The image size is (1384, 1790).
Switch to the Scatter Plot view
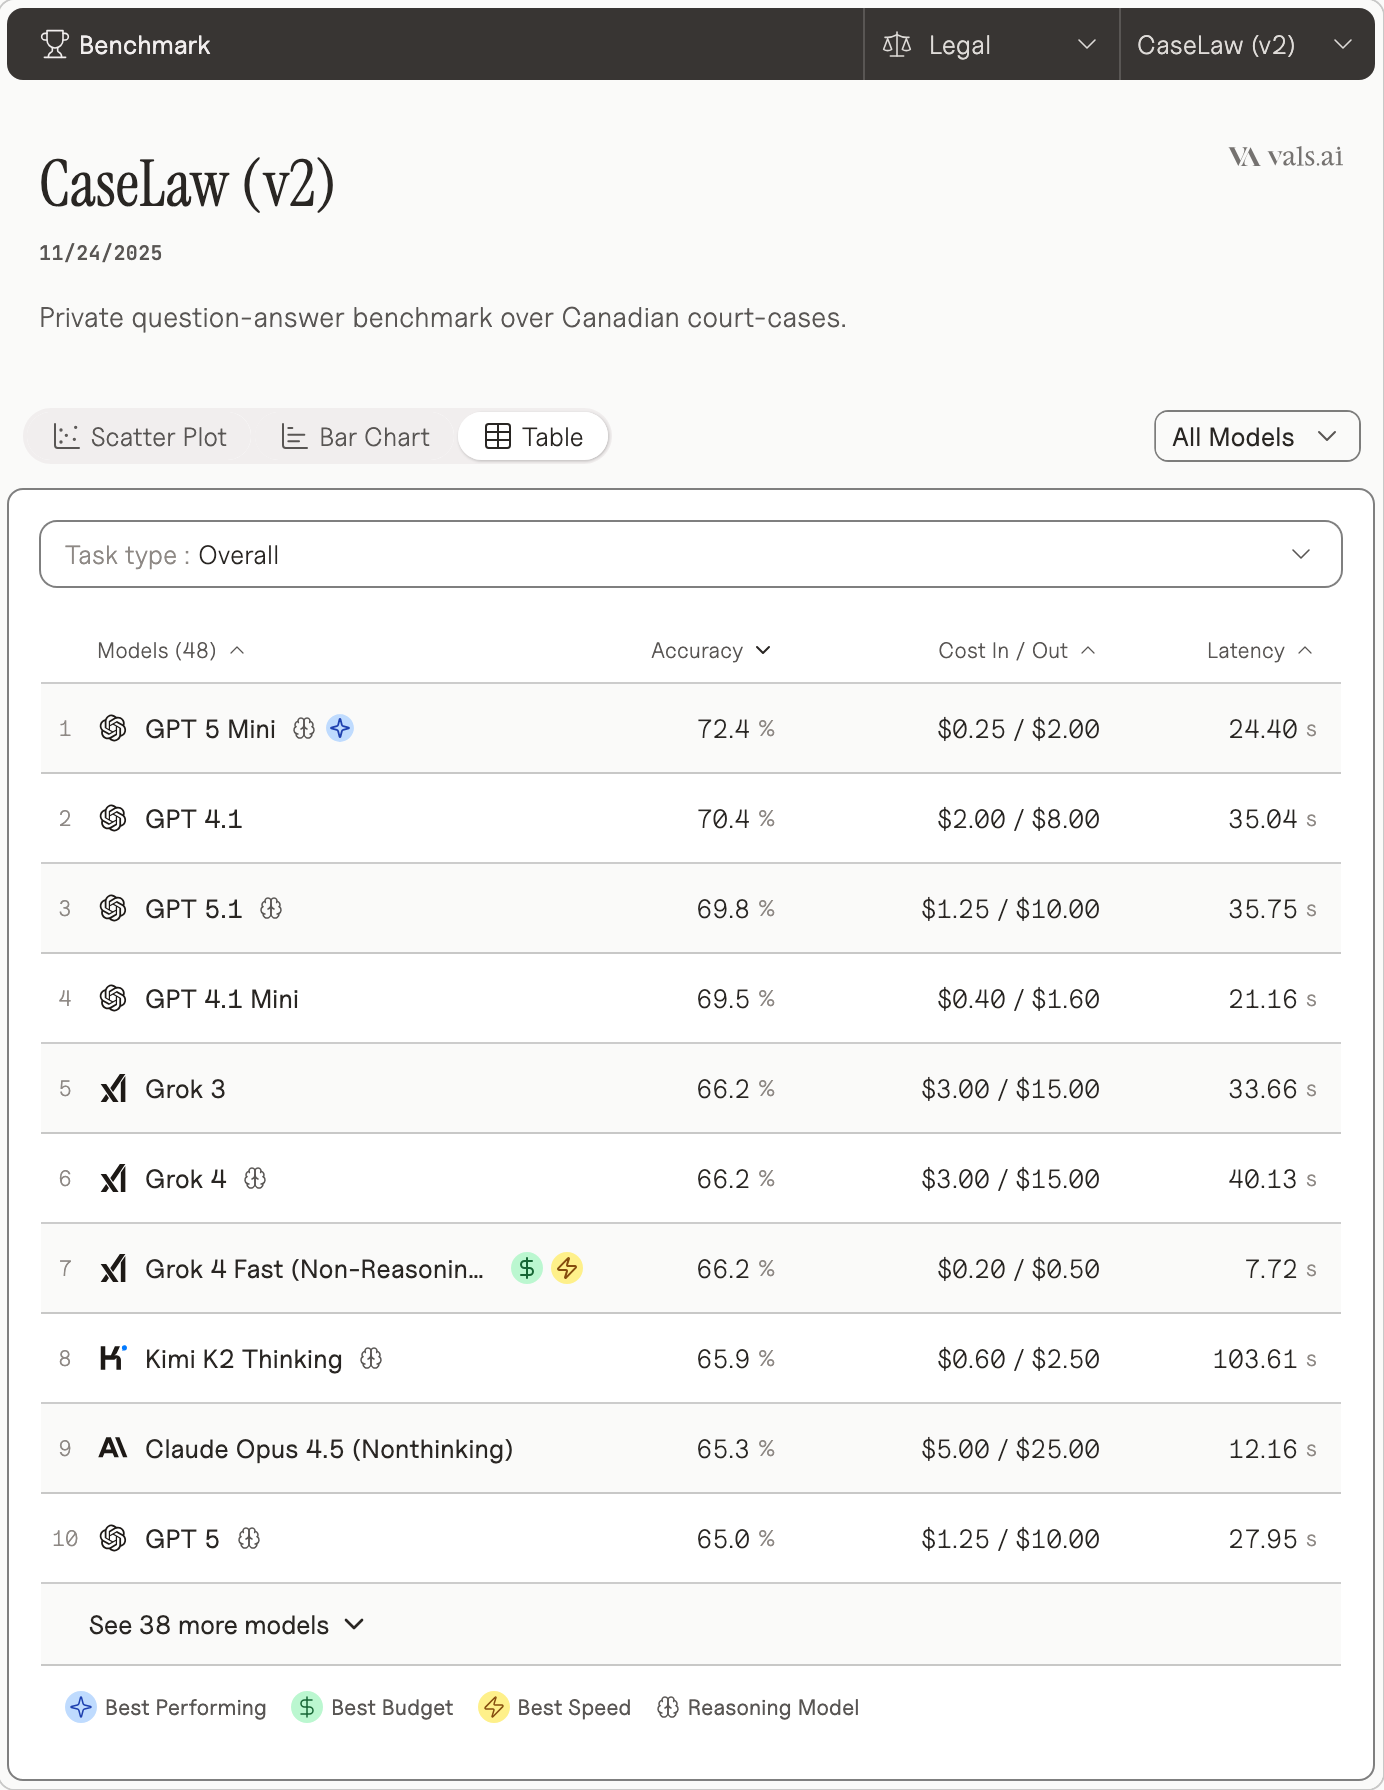(140, 437)
